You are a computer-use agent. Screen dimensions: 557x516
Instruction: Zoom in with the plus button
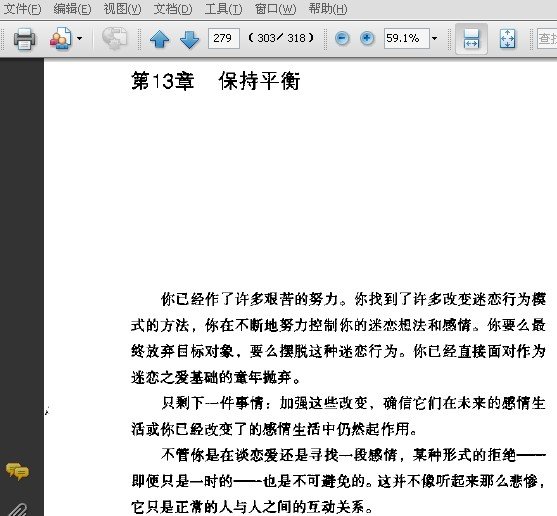(x=367, y=38)
